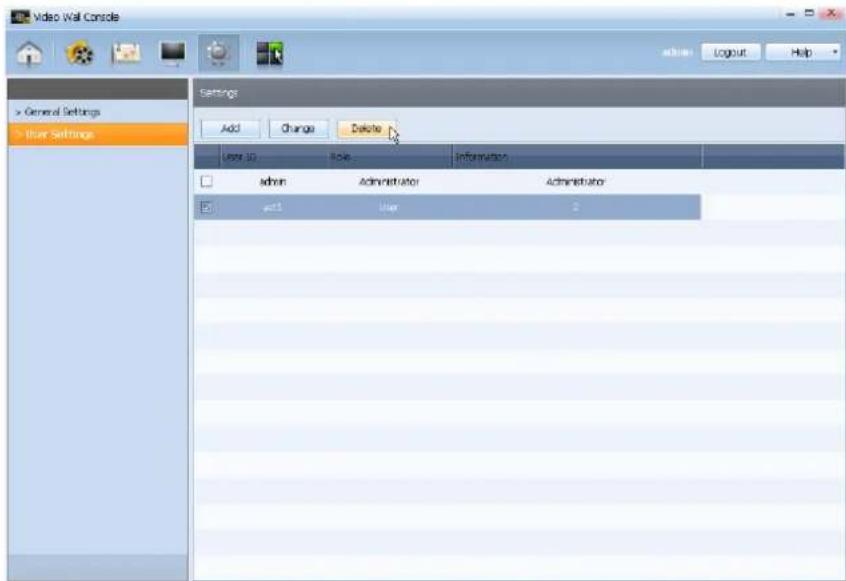
Task: Select the 'admin' user ID cell
Action: coord(272,182)
